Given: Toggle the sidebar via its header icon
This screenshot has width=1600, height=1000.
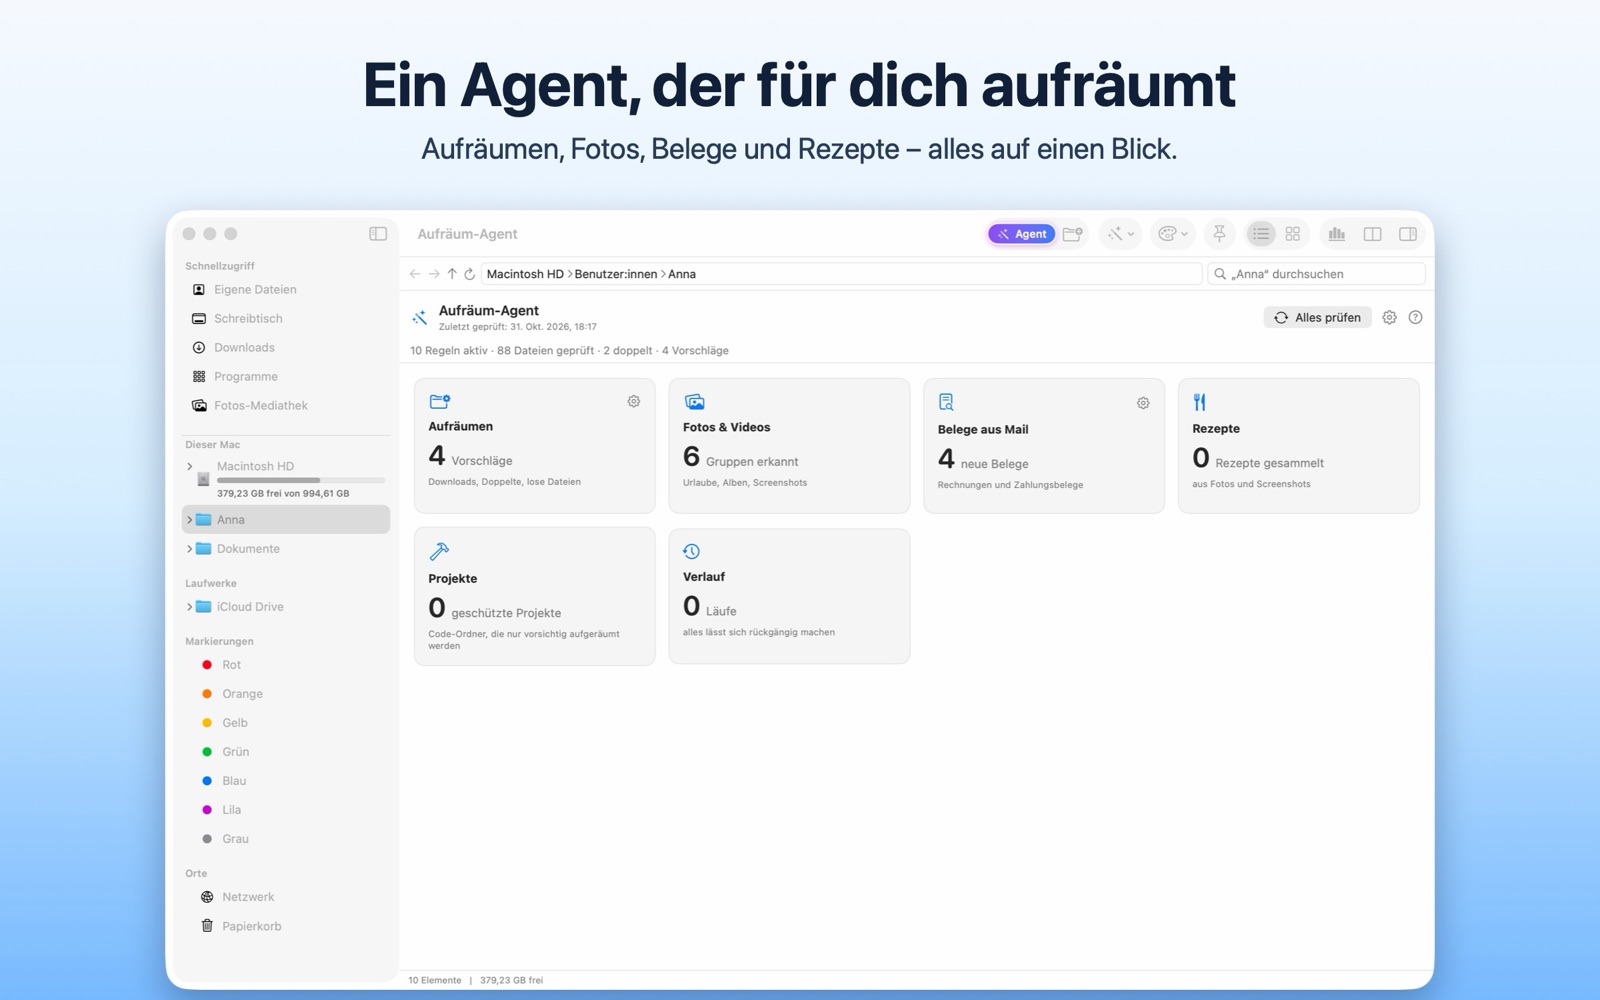Looking at the screenshot, I should (x=378, y=234).
